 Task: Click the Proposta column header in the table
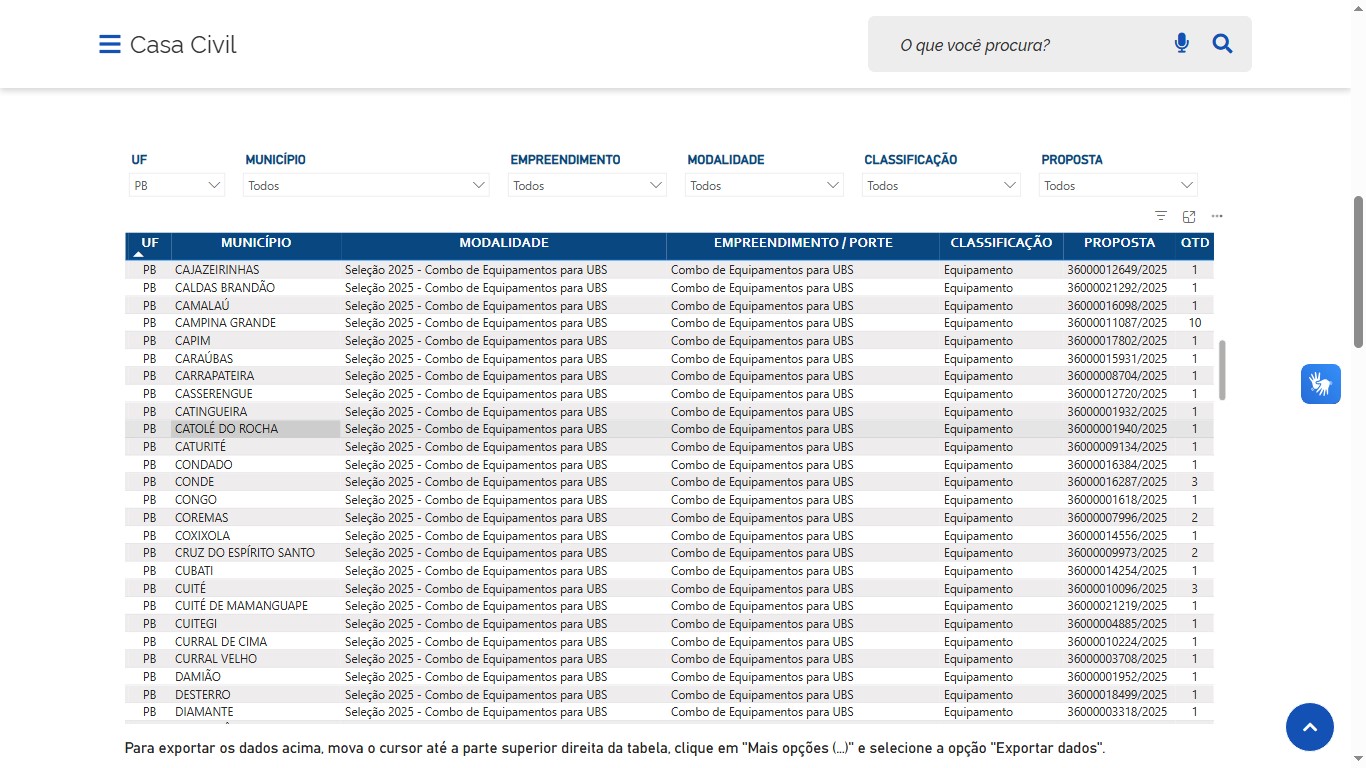(x=1119, y=243)
